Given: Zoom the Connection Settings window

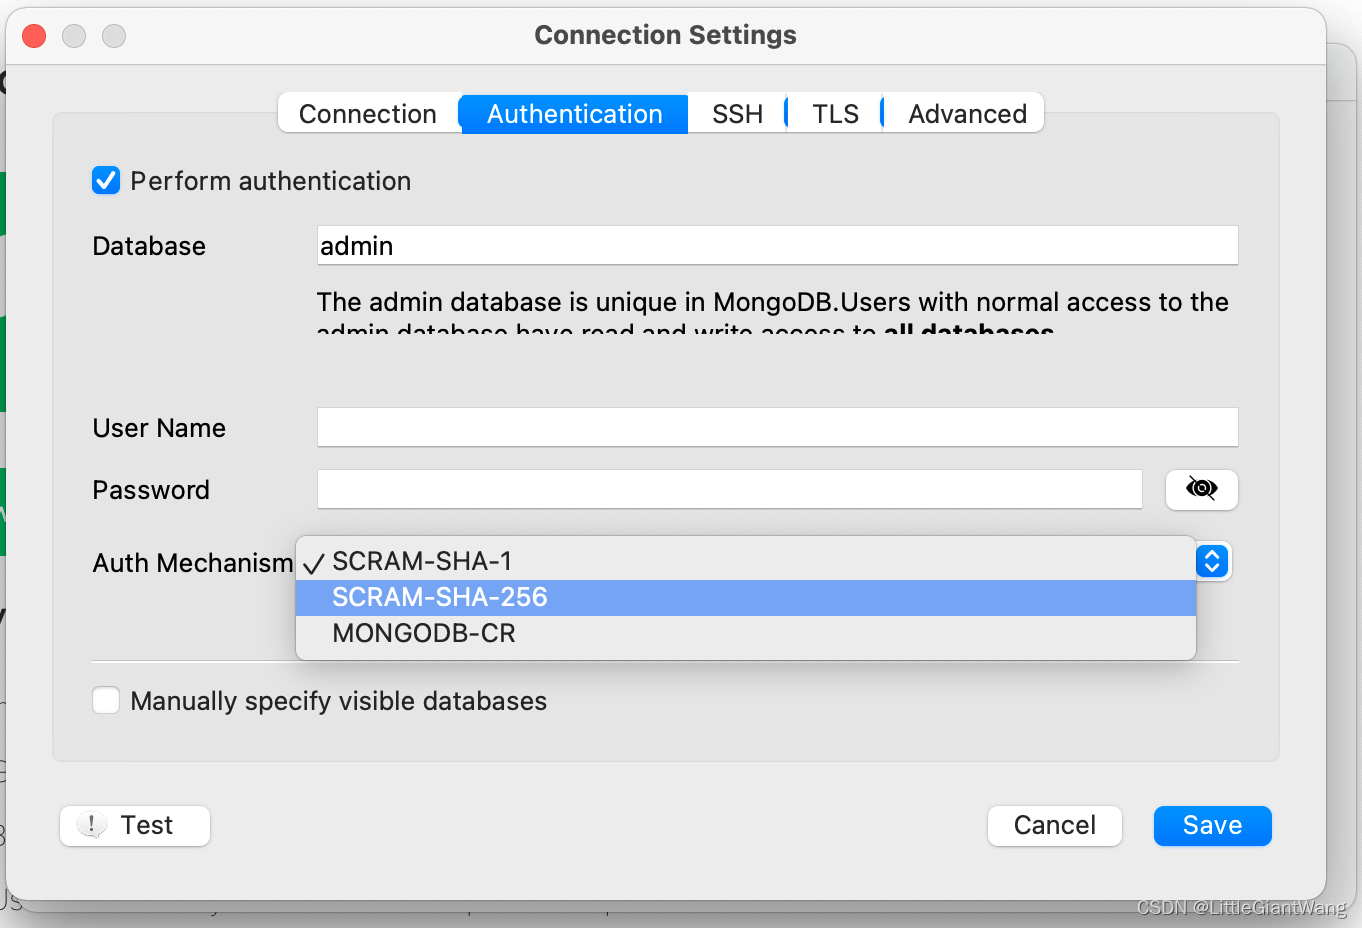Looking at the screenshot, I should 114,36.
